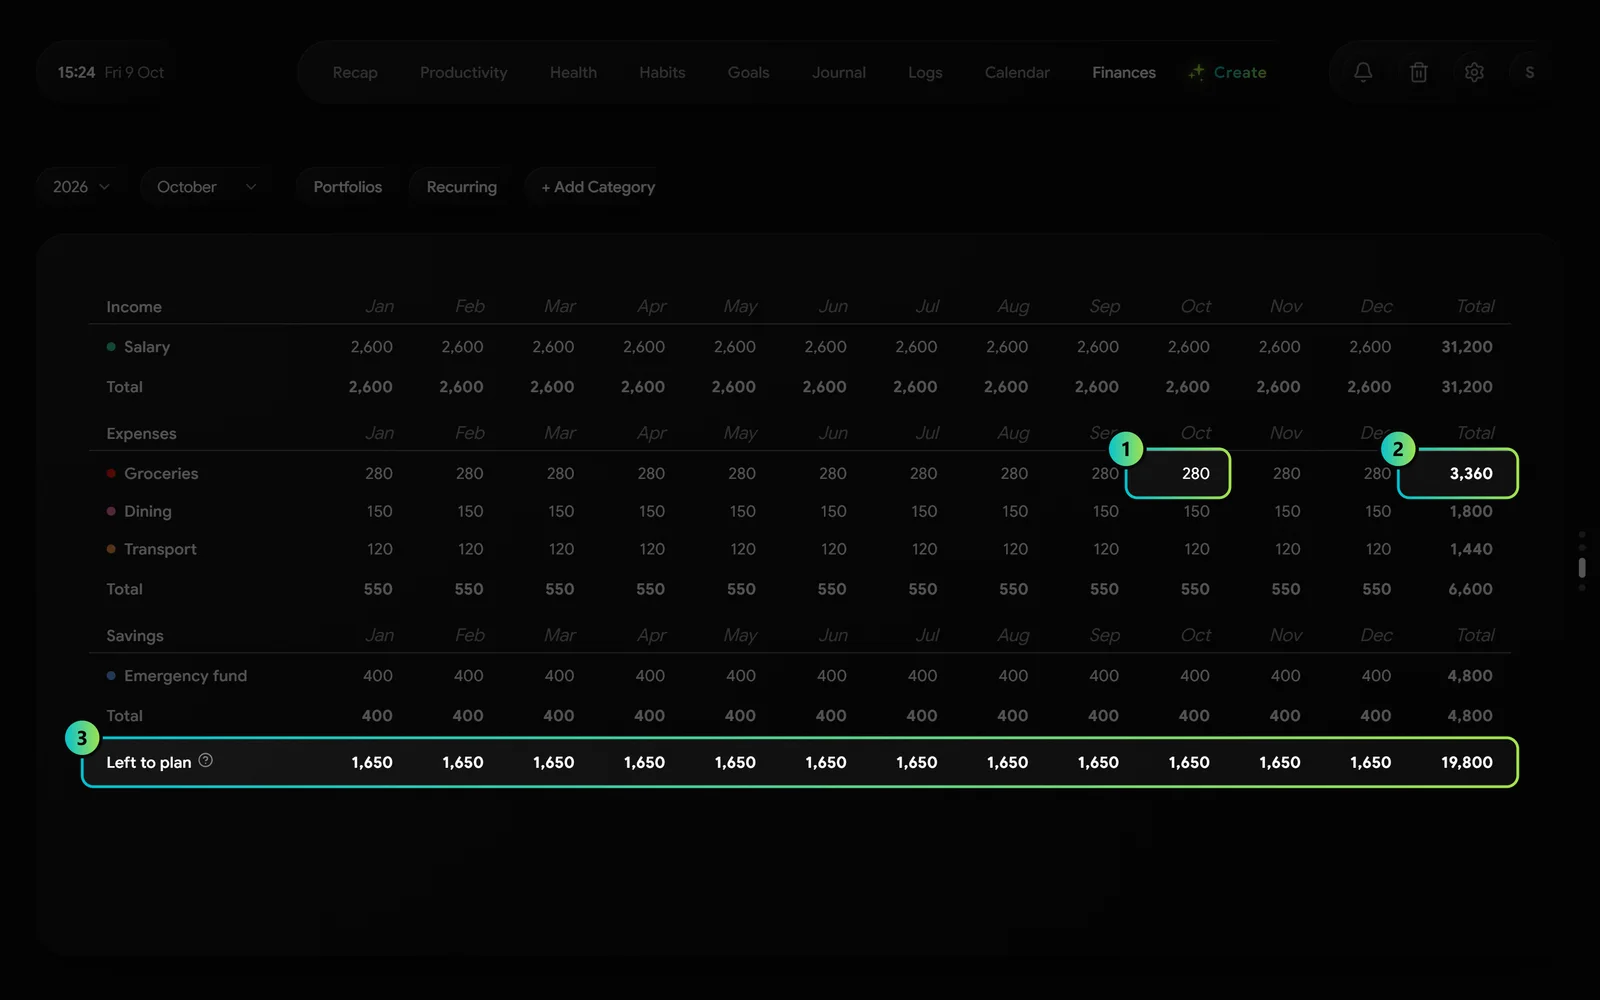Click the Expenses section header
The image size is (1600, 1000).
tap(141, 434)
